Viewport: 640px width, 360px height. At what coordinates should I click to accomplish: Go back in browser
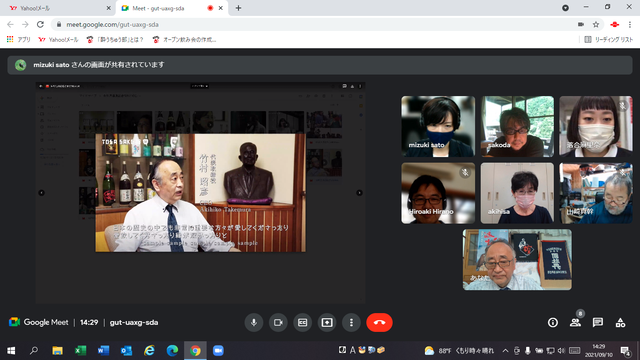coord(11,24)
